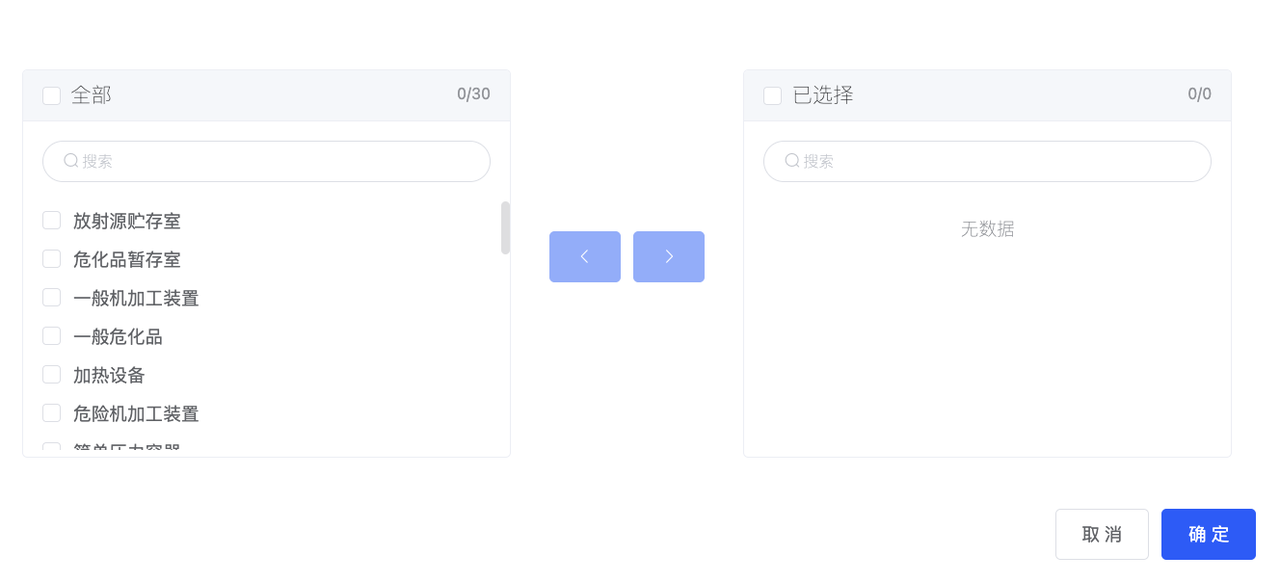This screenshot has width=1280, height=582.
Task: Tick the 危化品暂存室 checkbox
Action: point(52,259)
